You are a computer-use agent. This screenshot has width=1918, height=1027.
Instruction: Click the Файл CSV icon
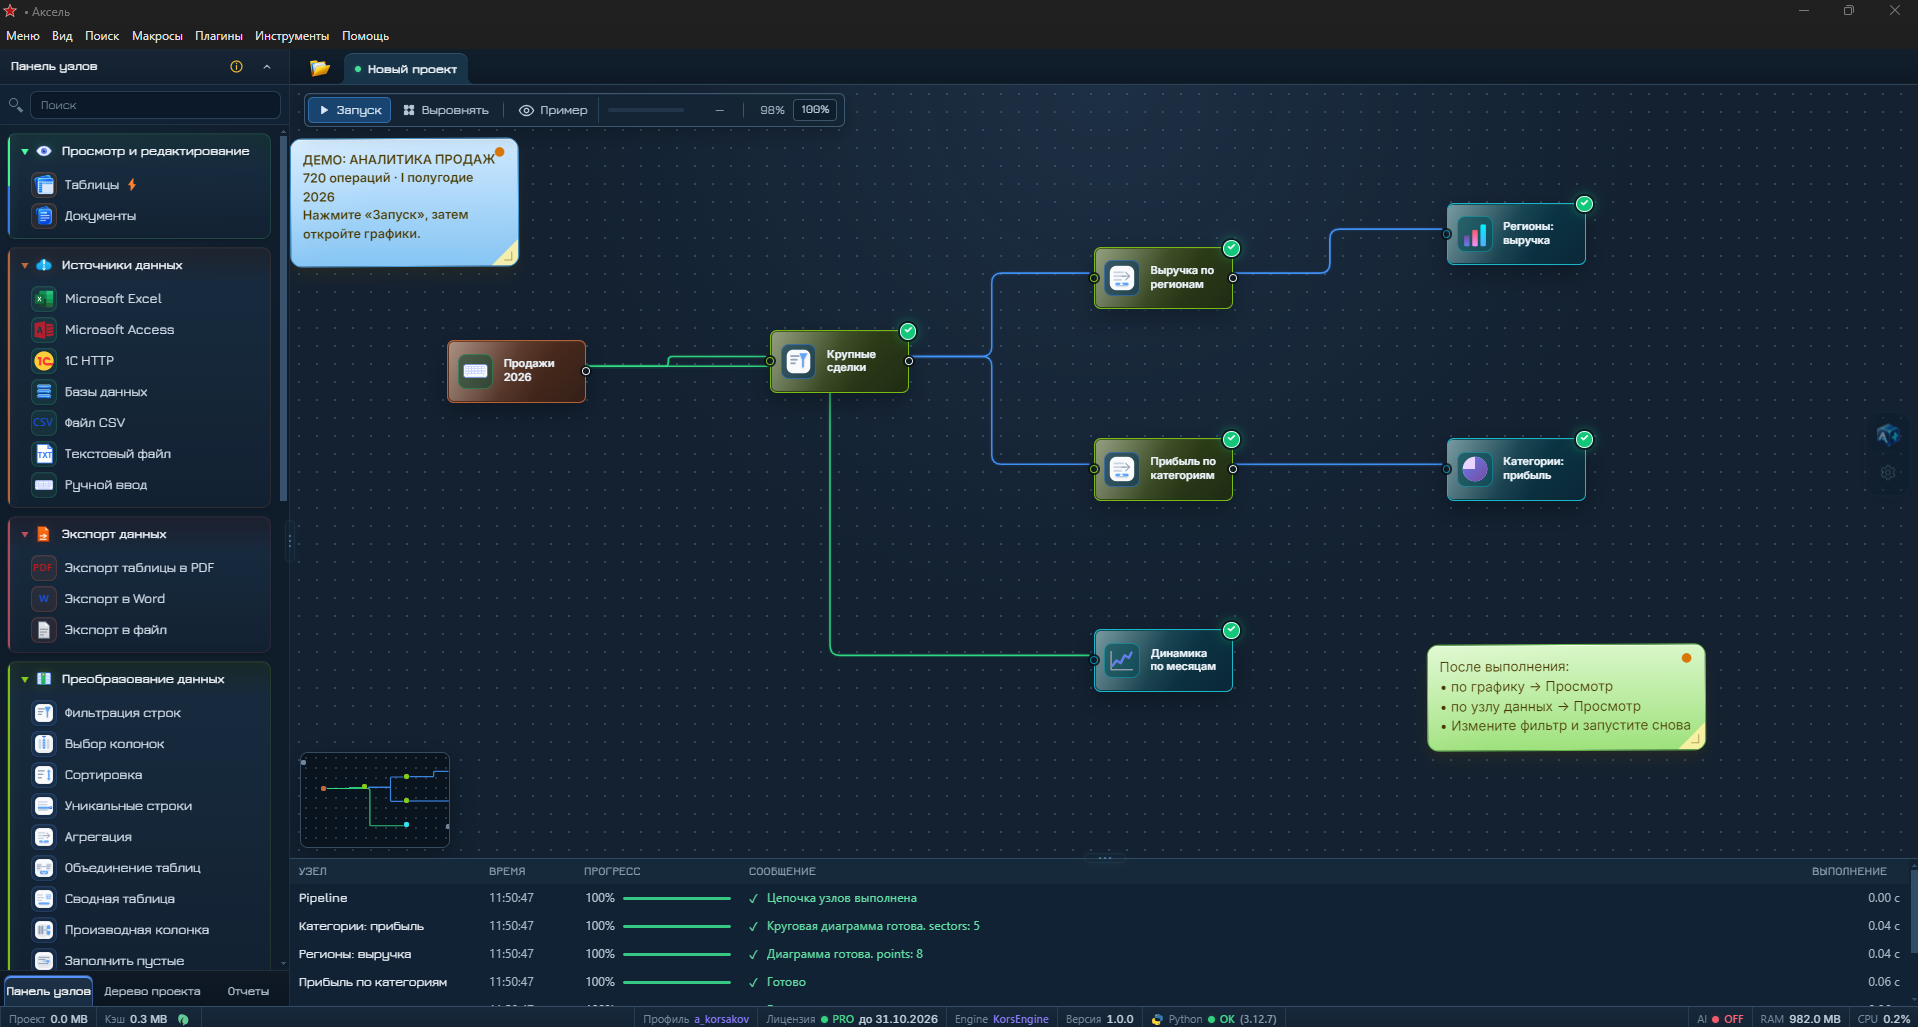[x=44, y=422]
